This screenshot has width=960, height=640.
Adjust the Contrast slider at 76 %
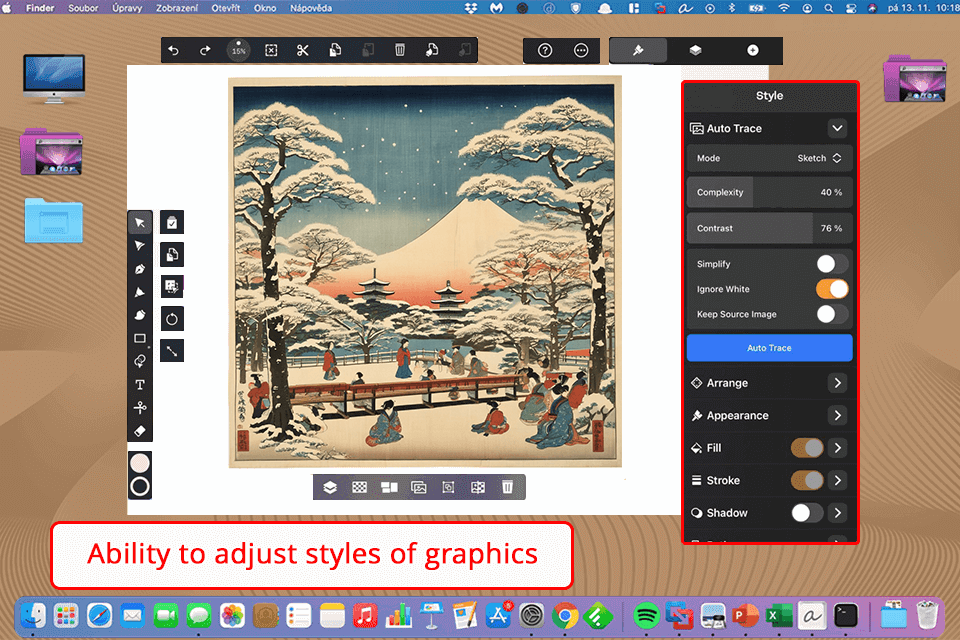click(770, 228)
